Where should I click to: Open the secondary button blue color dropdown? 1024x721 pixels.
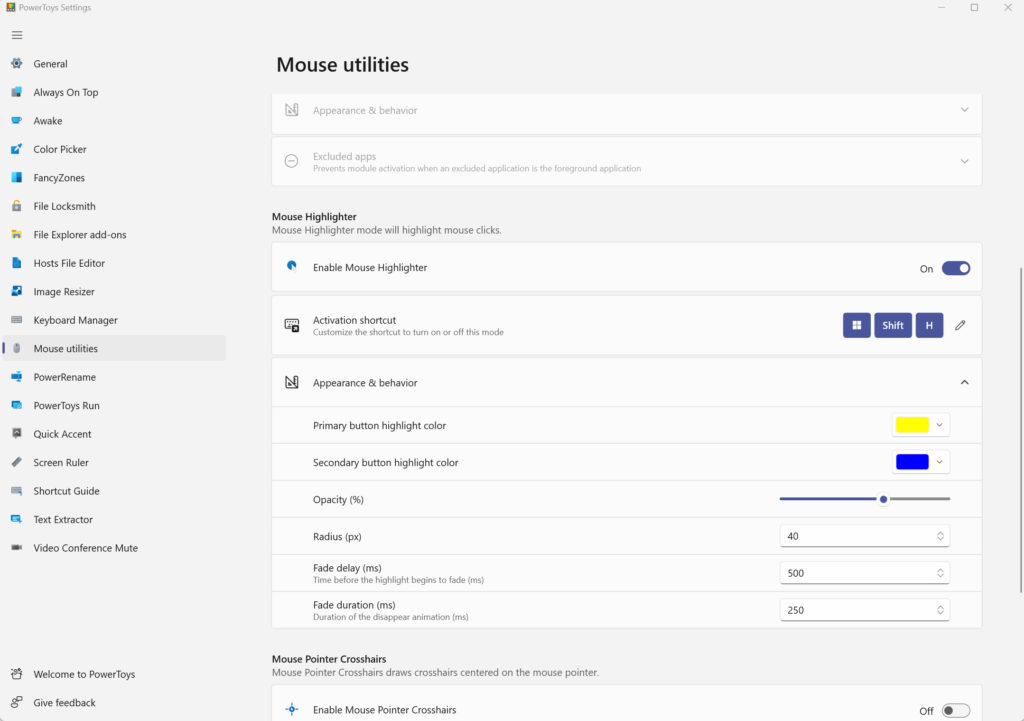point(920,462)
